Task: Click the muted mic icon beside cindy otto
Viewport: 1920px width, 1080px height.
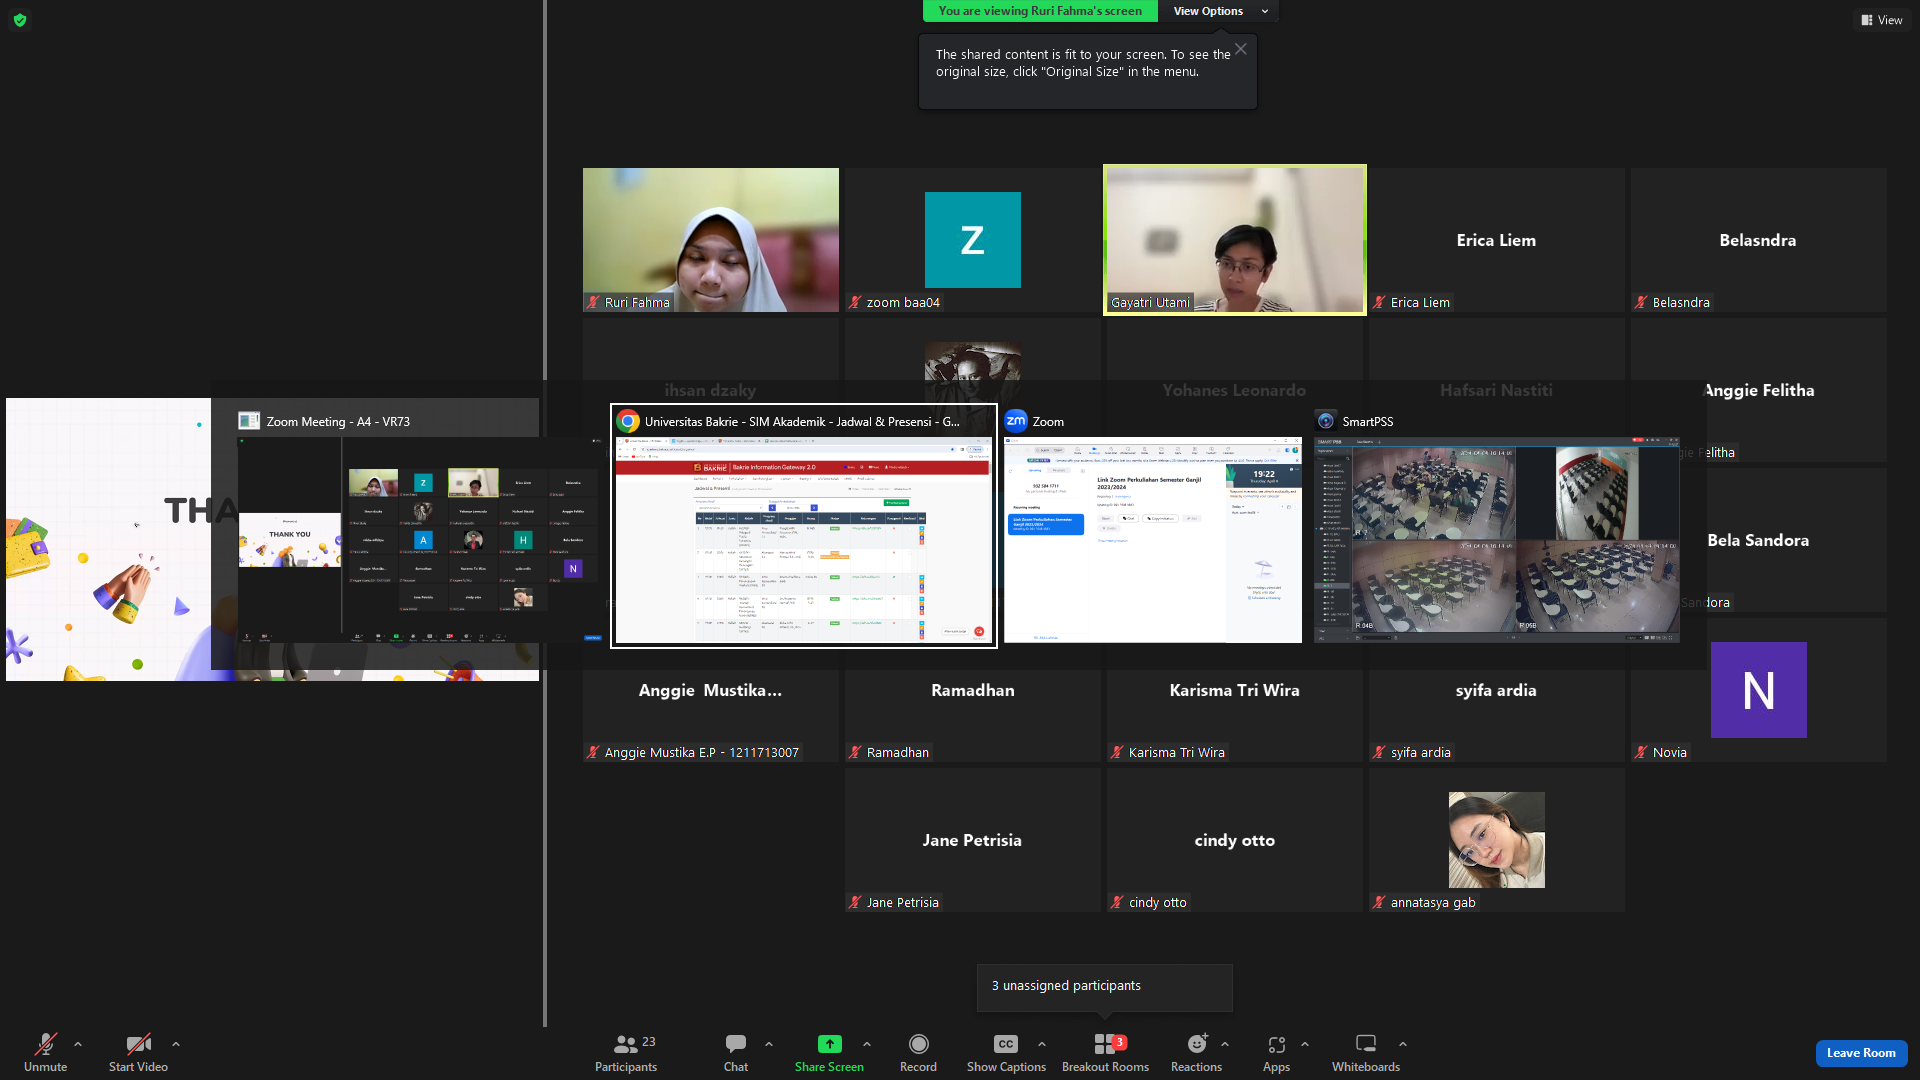Action: pos(1118,902)
